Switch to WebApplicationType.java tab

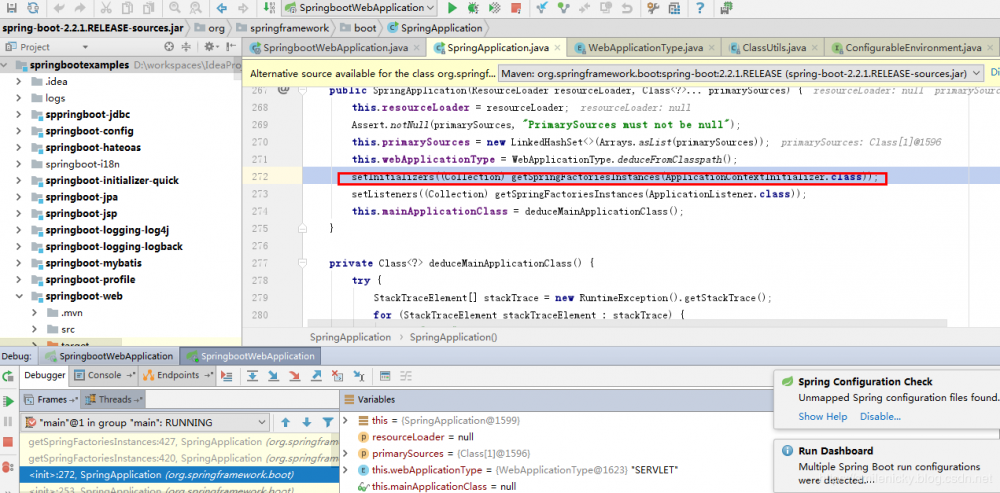644,47
